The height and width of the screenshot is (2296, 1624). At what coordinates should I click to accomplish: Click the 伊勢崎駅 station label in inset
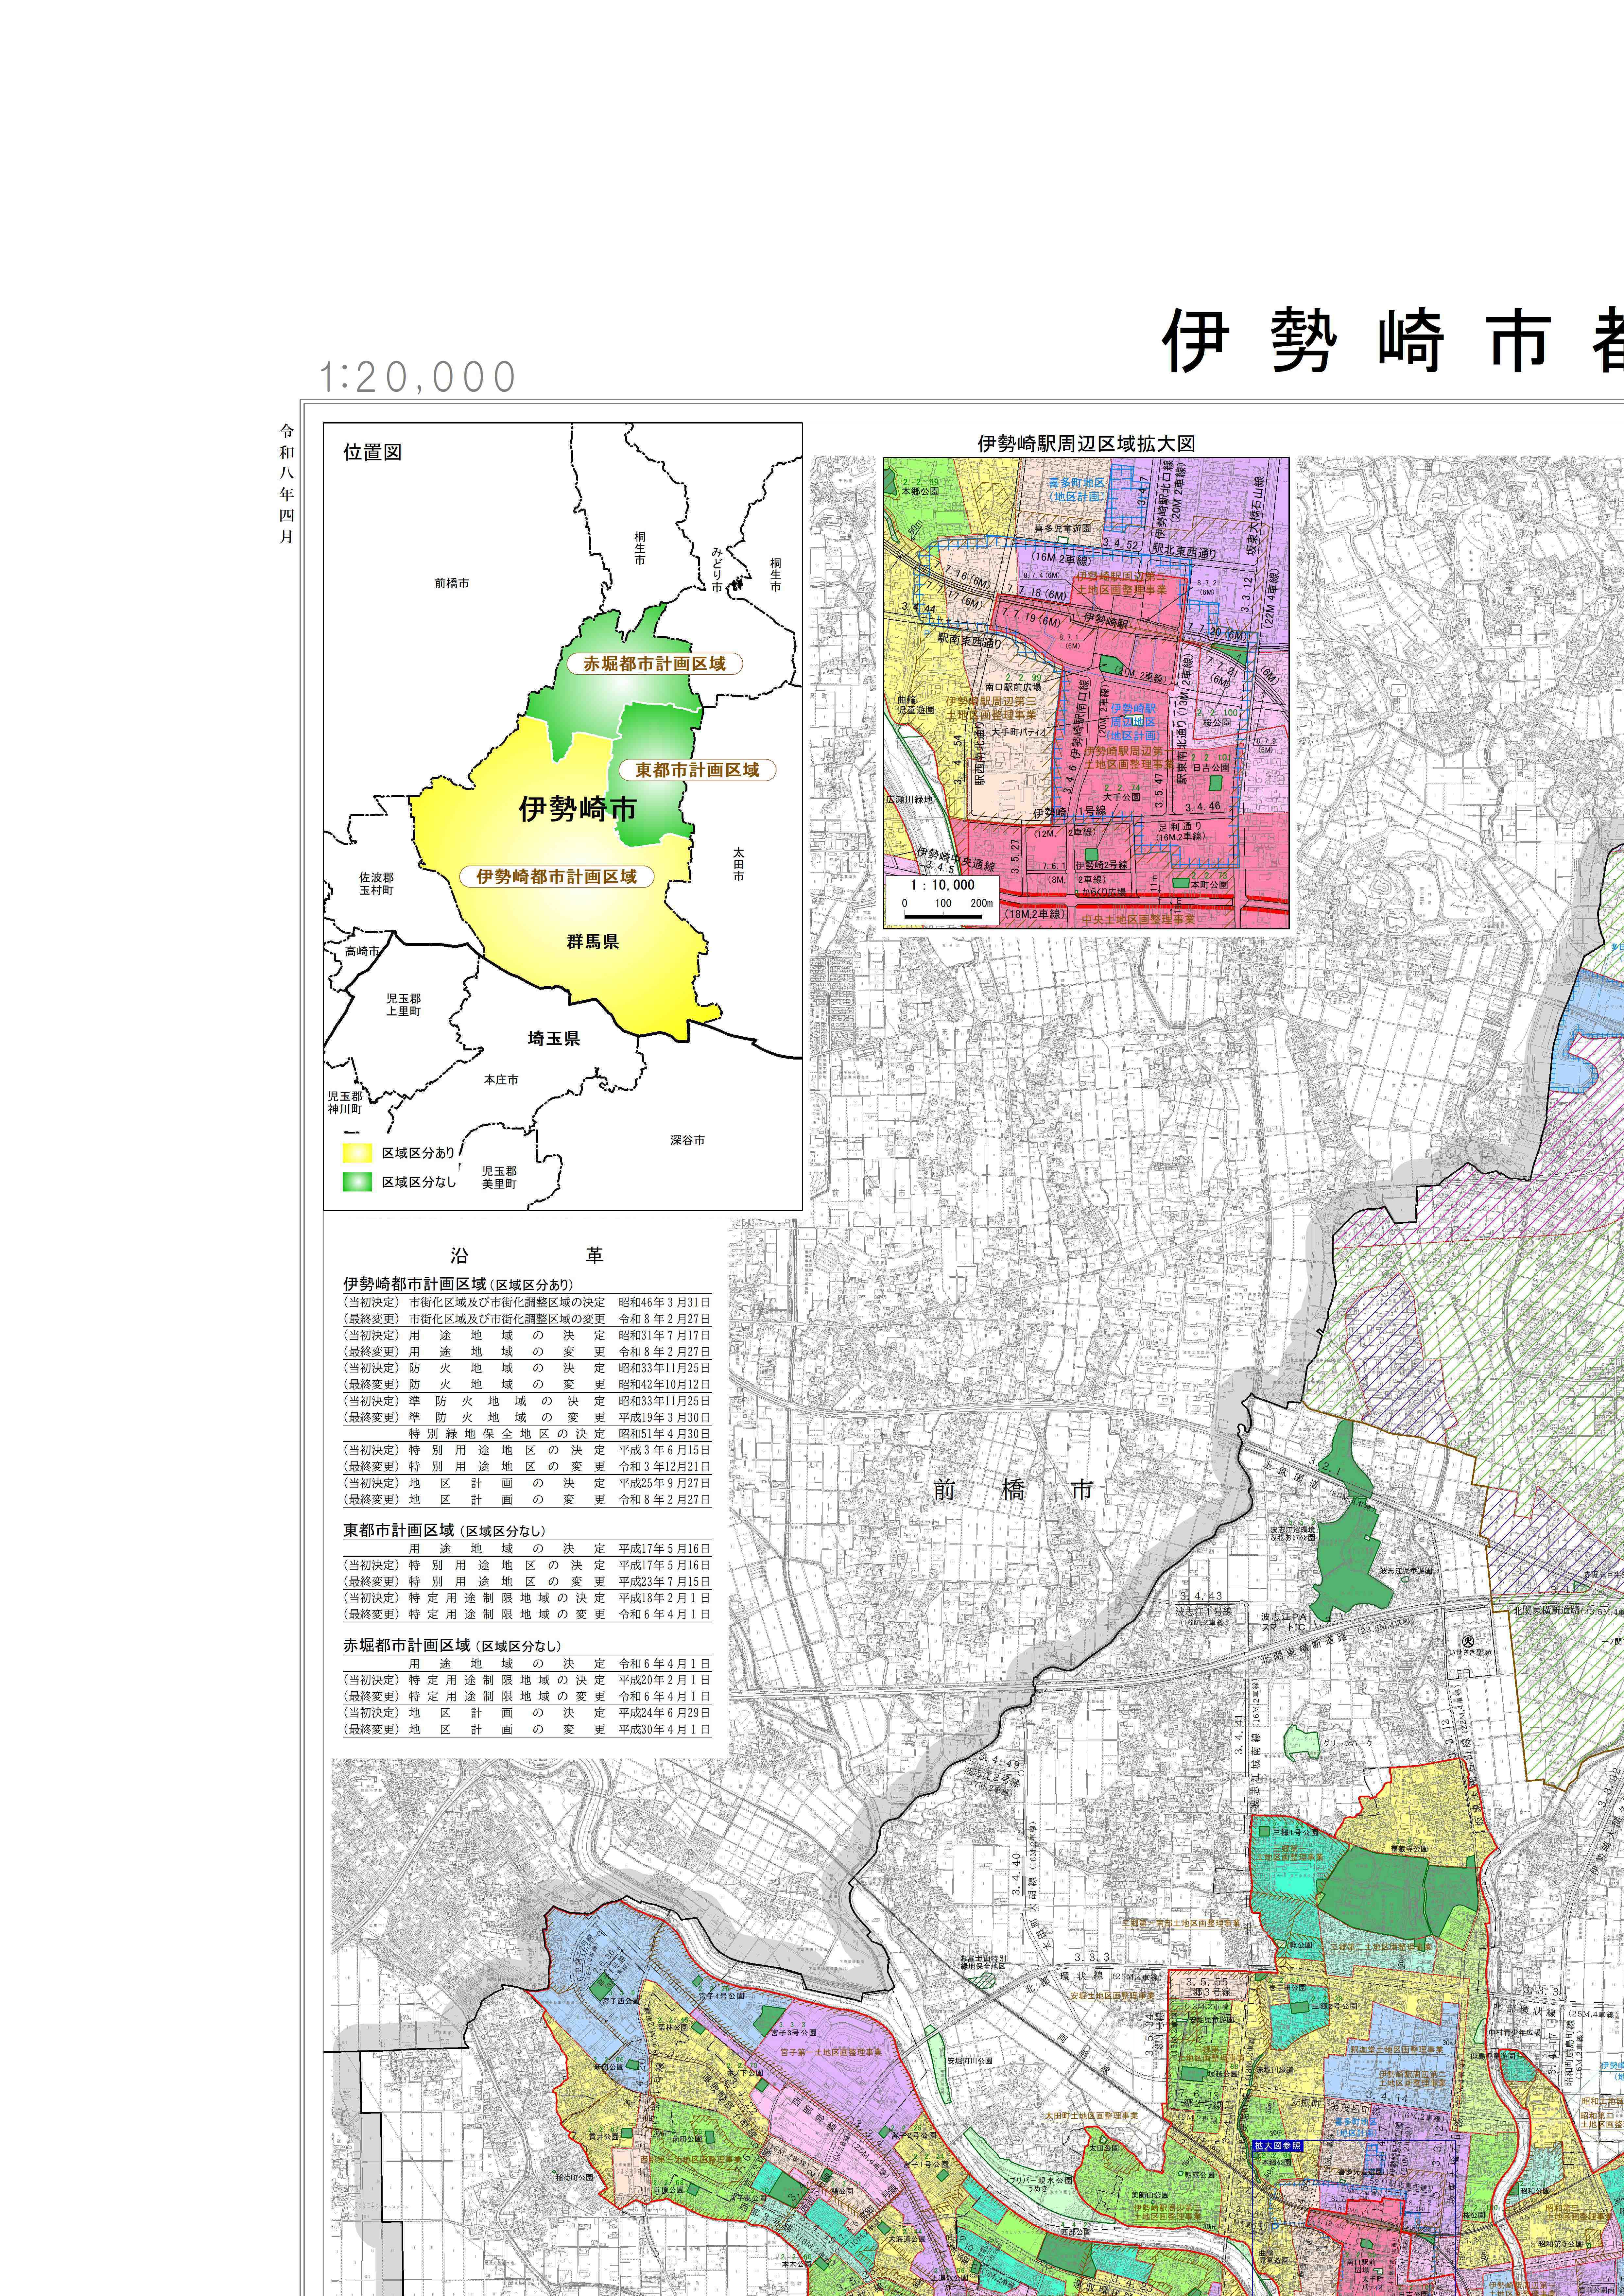click(1106, 621)
